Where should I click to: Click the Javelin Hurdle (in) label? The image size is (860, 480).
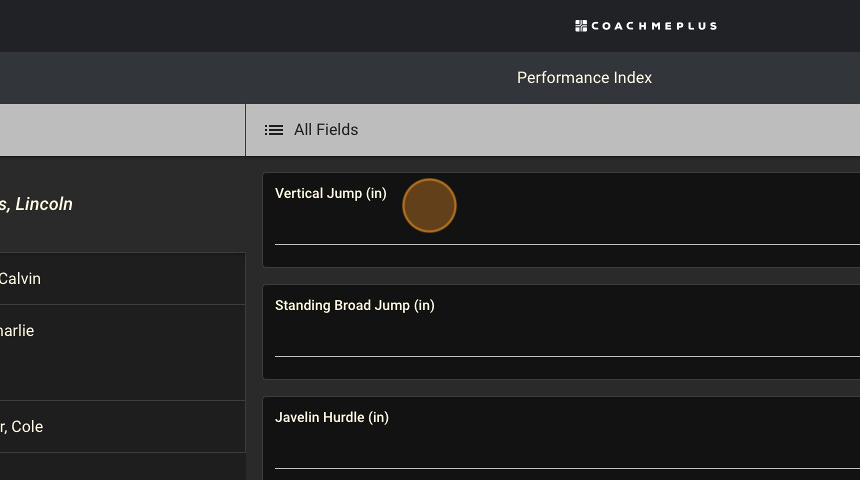click(332, 417)
